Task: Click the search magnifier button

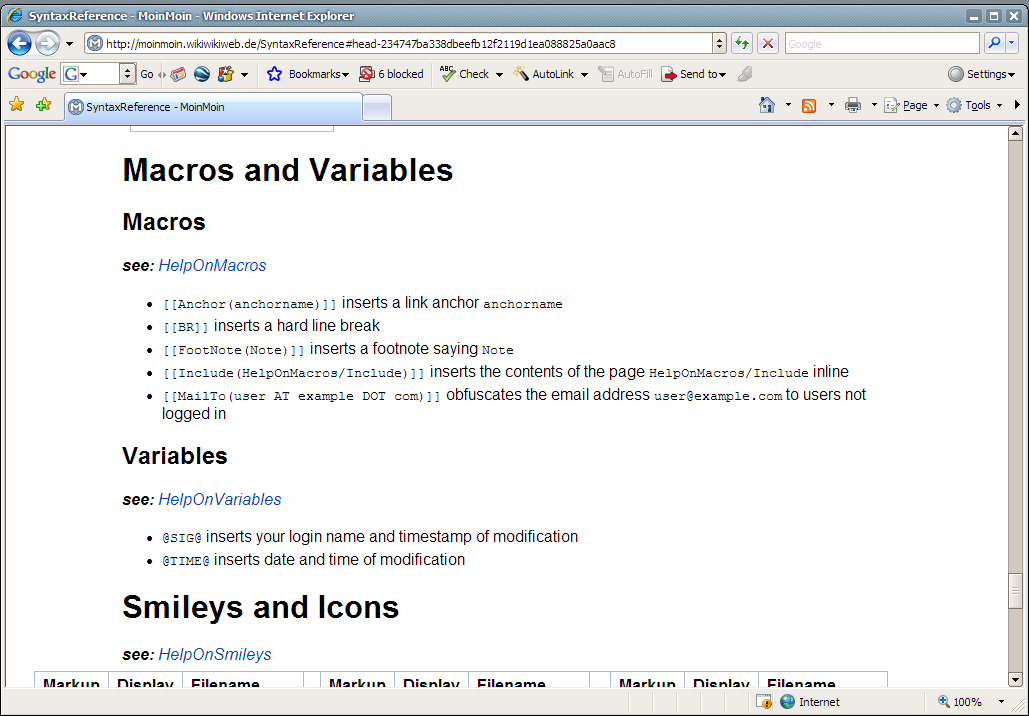Action: pos(993,44)
